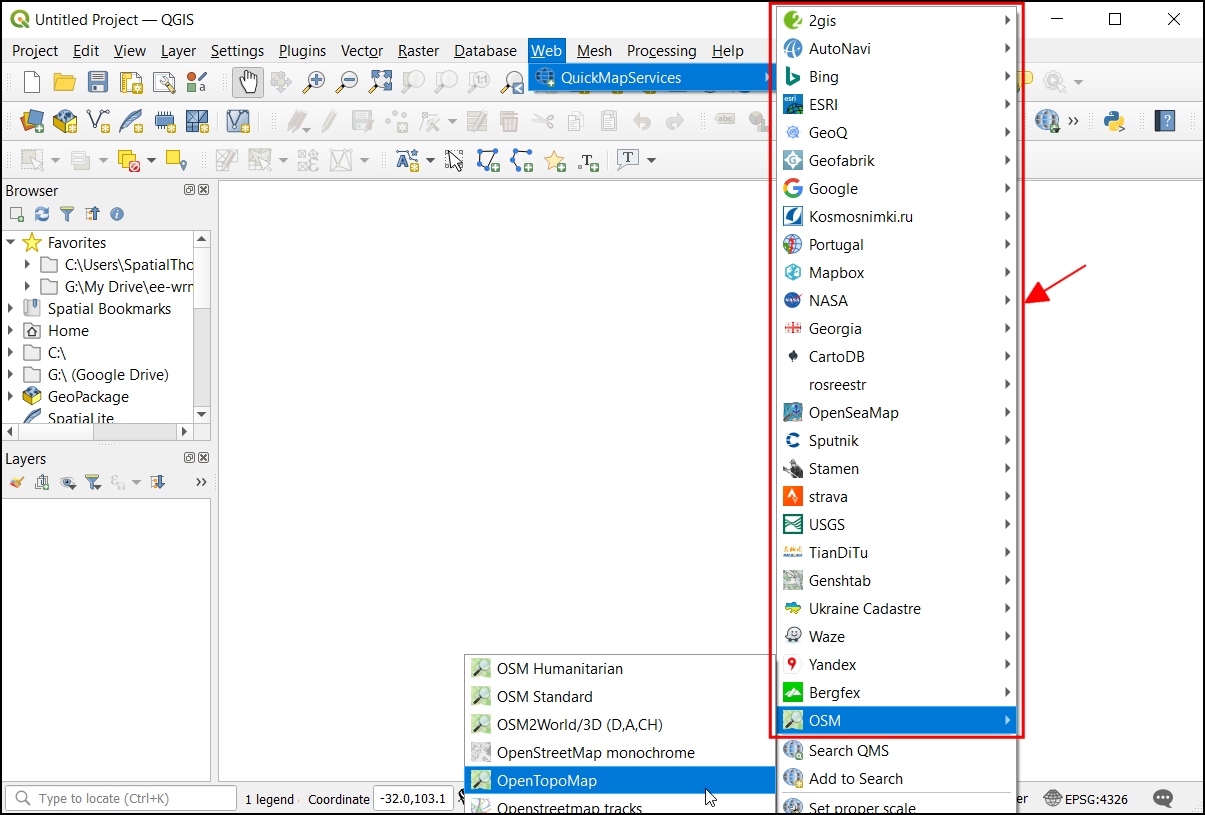Screen dimensions: 1205x815
Task: Click the star Create Point annotation icon
Action: point(555,160)
